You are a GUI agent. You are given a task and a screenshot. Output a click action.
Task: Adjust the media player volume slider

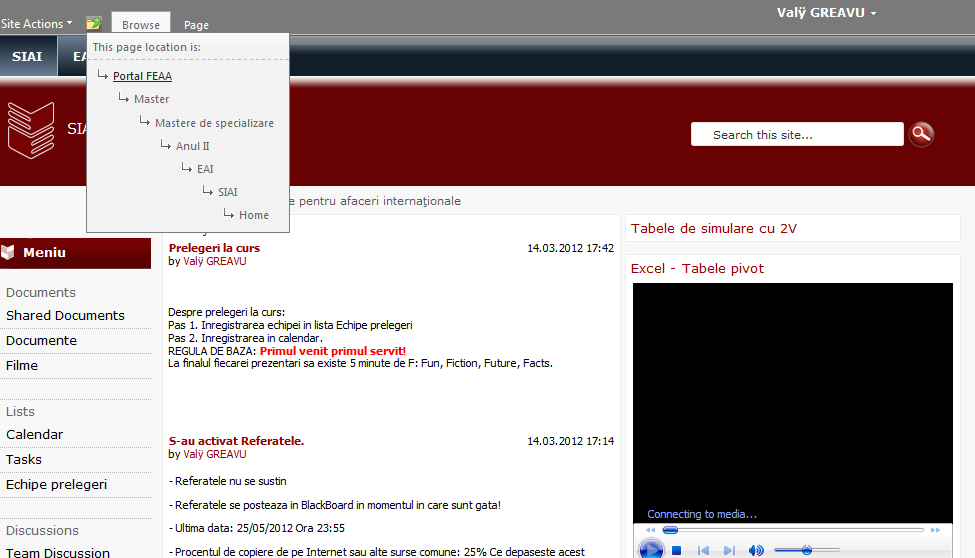tap(806, 550)
